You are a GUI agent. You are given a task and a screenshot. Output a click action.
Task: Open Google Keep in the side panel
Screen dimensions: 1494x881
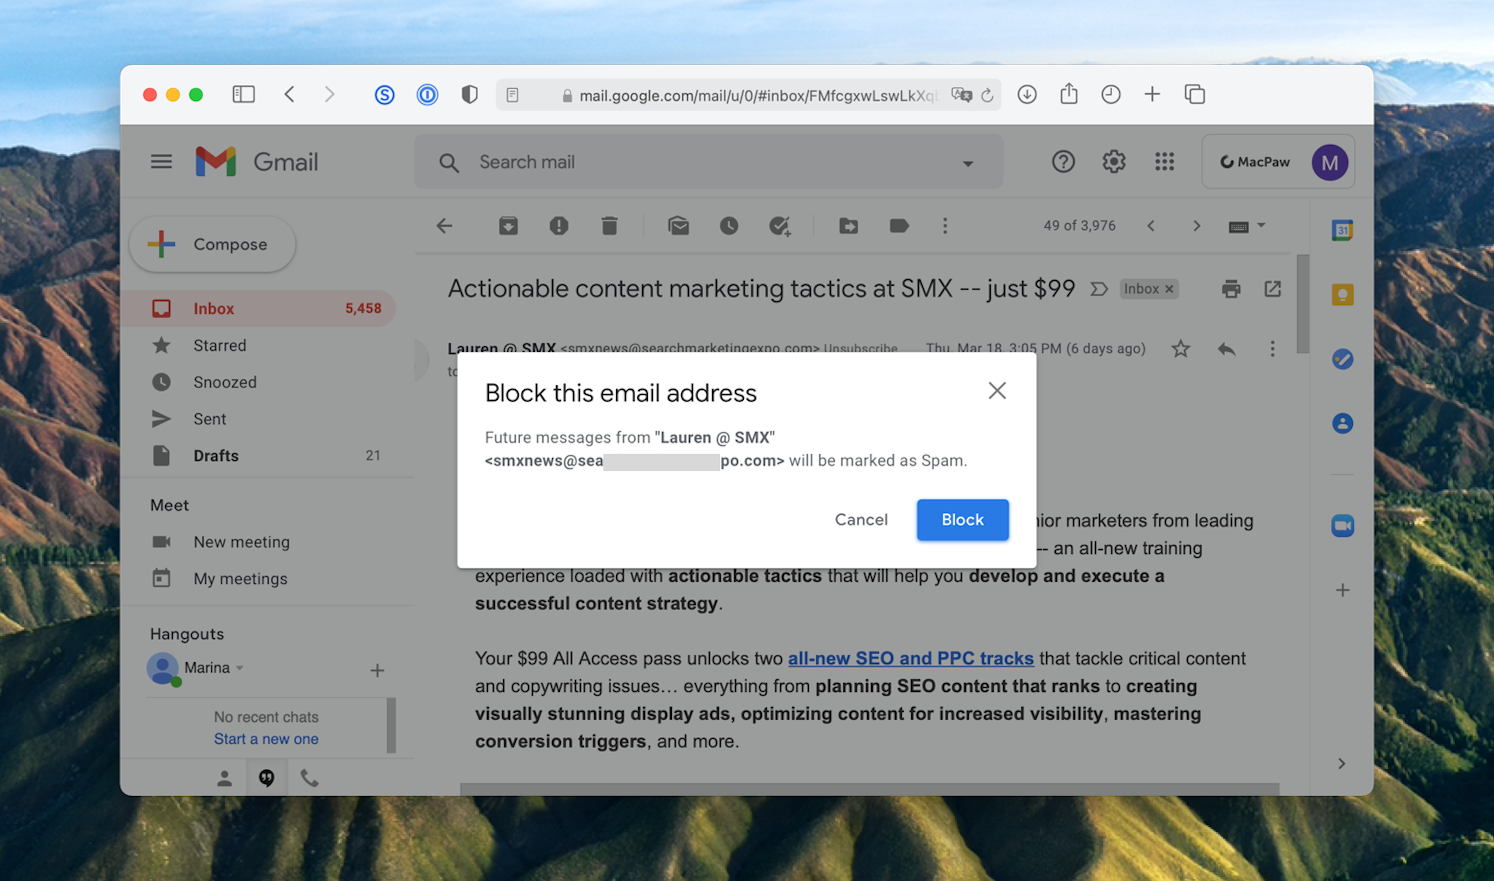pos(1341,293)
